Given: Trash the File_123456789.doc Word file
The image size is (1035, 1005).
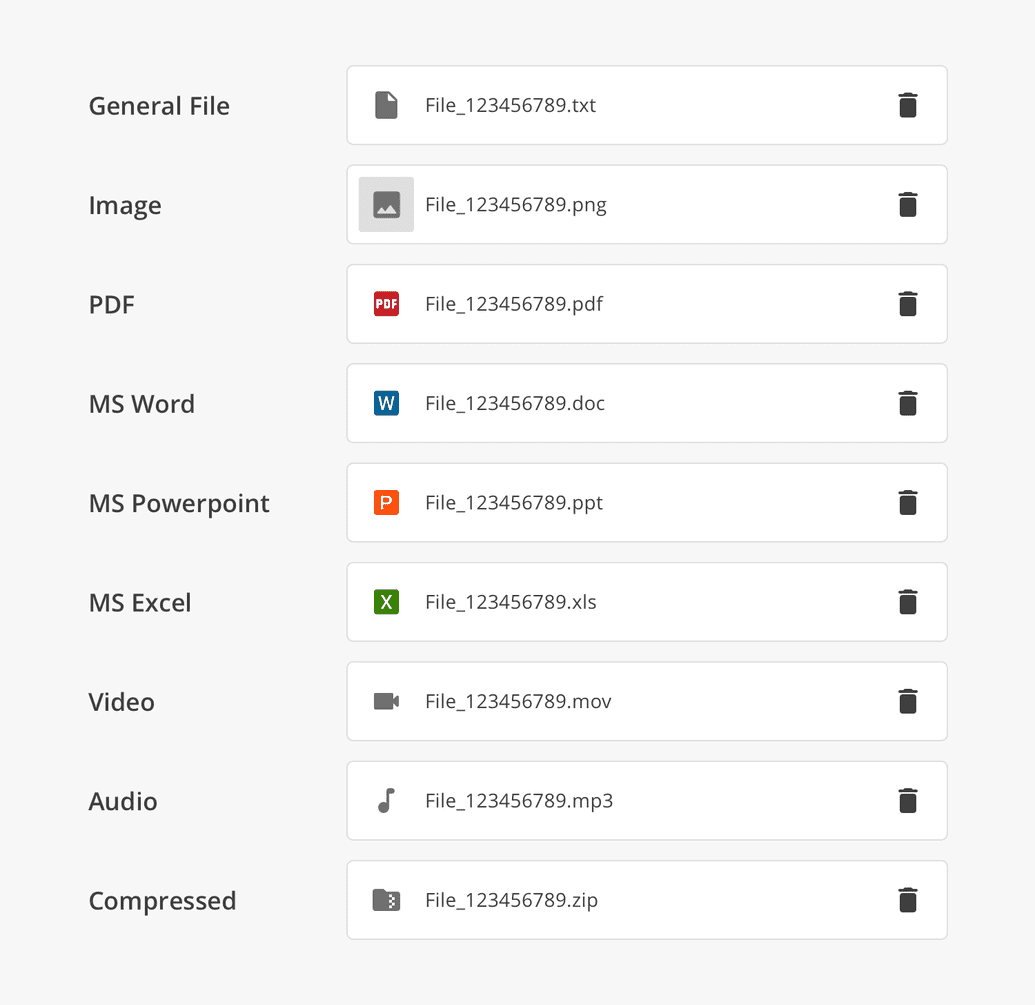Looking at the screenshot, I should tap(908, 403).
